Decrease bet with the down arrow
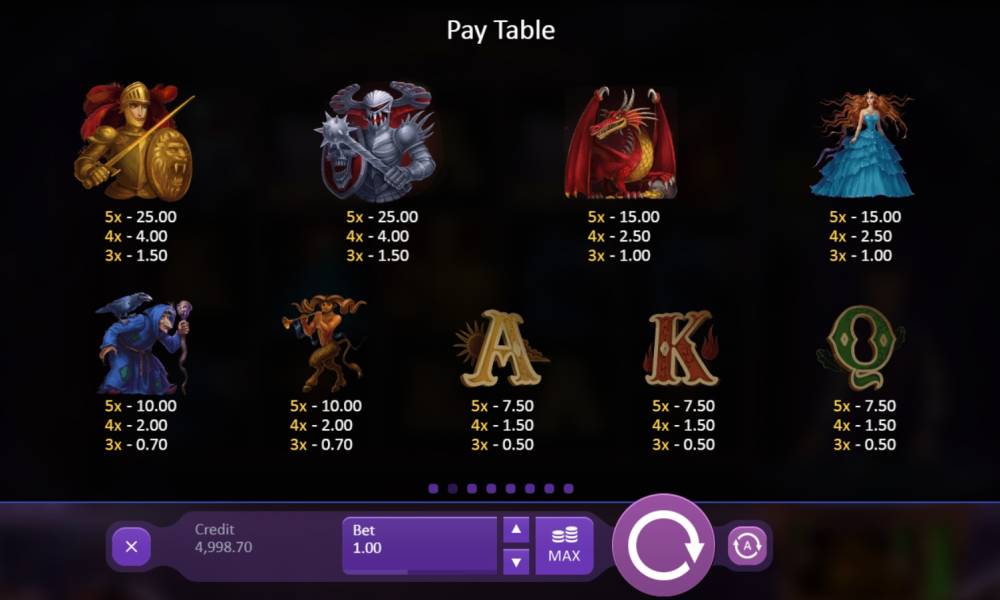 tap(516, 562)
